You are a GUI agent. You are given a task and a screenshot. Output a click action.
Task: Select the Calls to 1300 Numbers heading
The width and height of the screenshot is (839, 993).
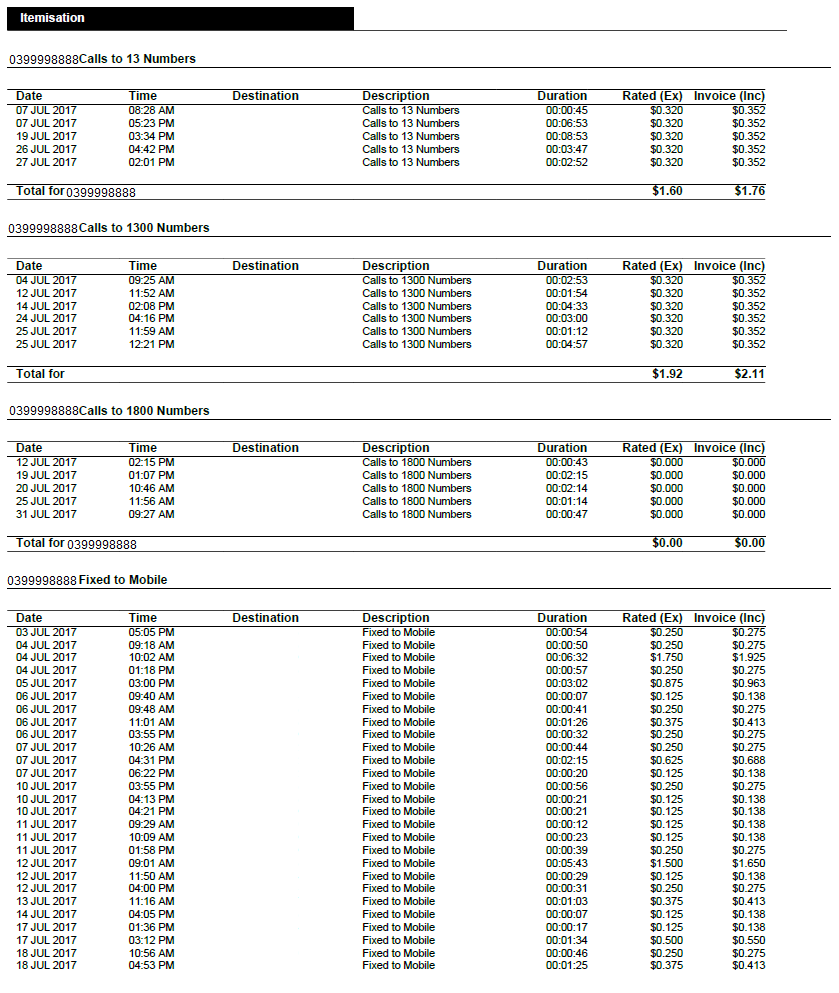pos(144,228)
